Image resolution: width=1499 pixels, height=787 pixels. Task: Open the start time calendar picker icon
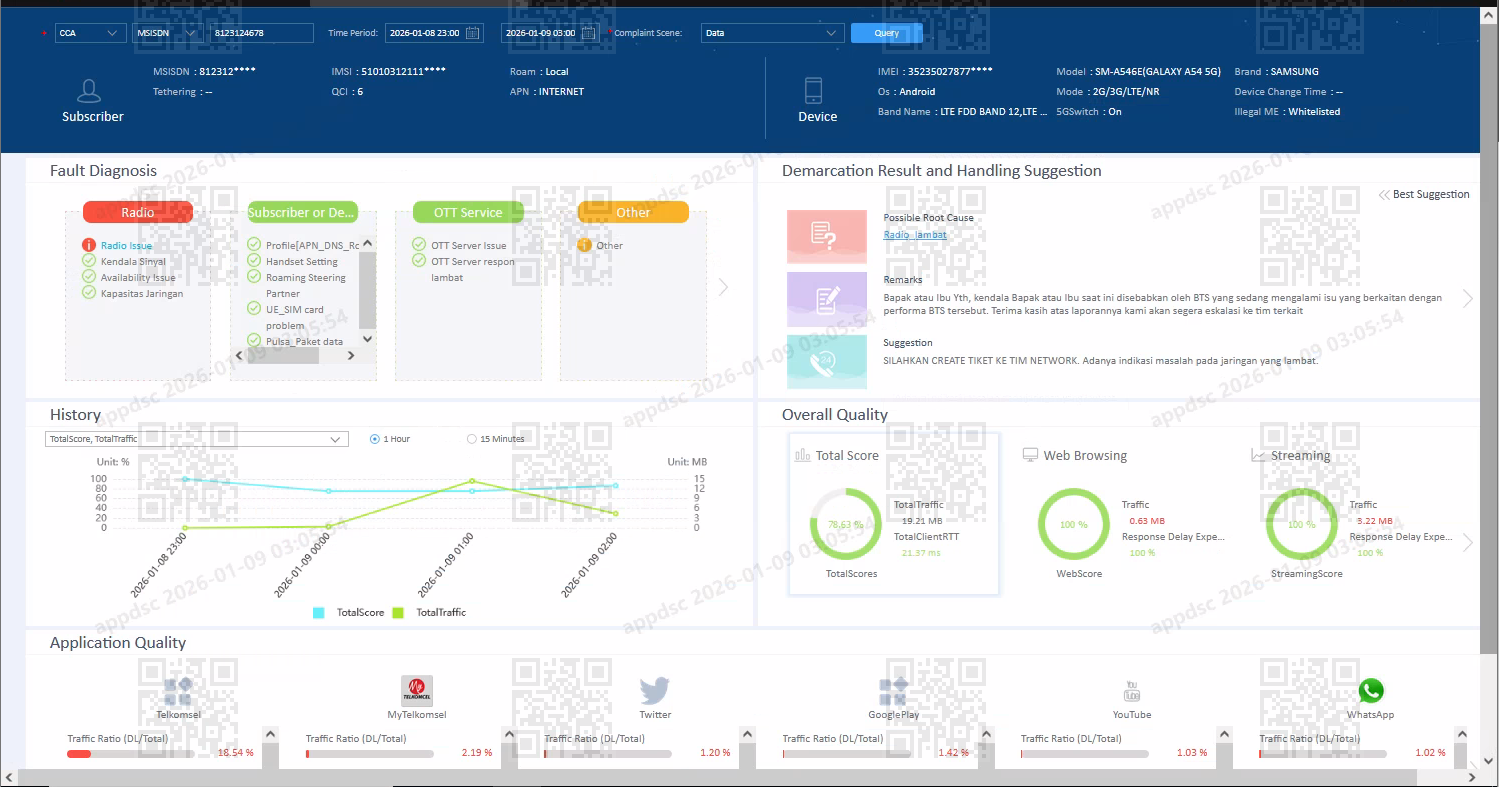(x=473, y=33)
